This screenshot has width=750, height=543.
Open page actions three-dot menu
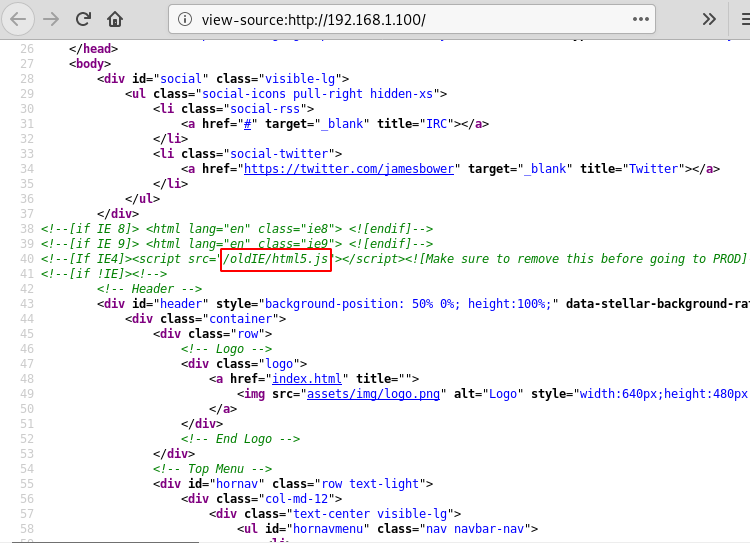coord(640,20)
